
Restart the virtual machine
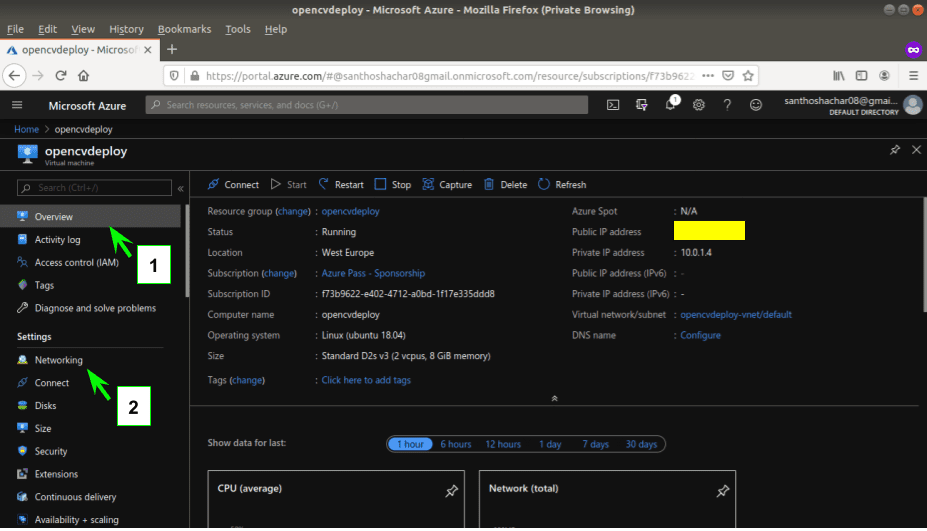pyautogui.click(x=341, y=184)
